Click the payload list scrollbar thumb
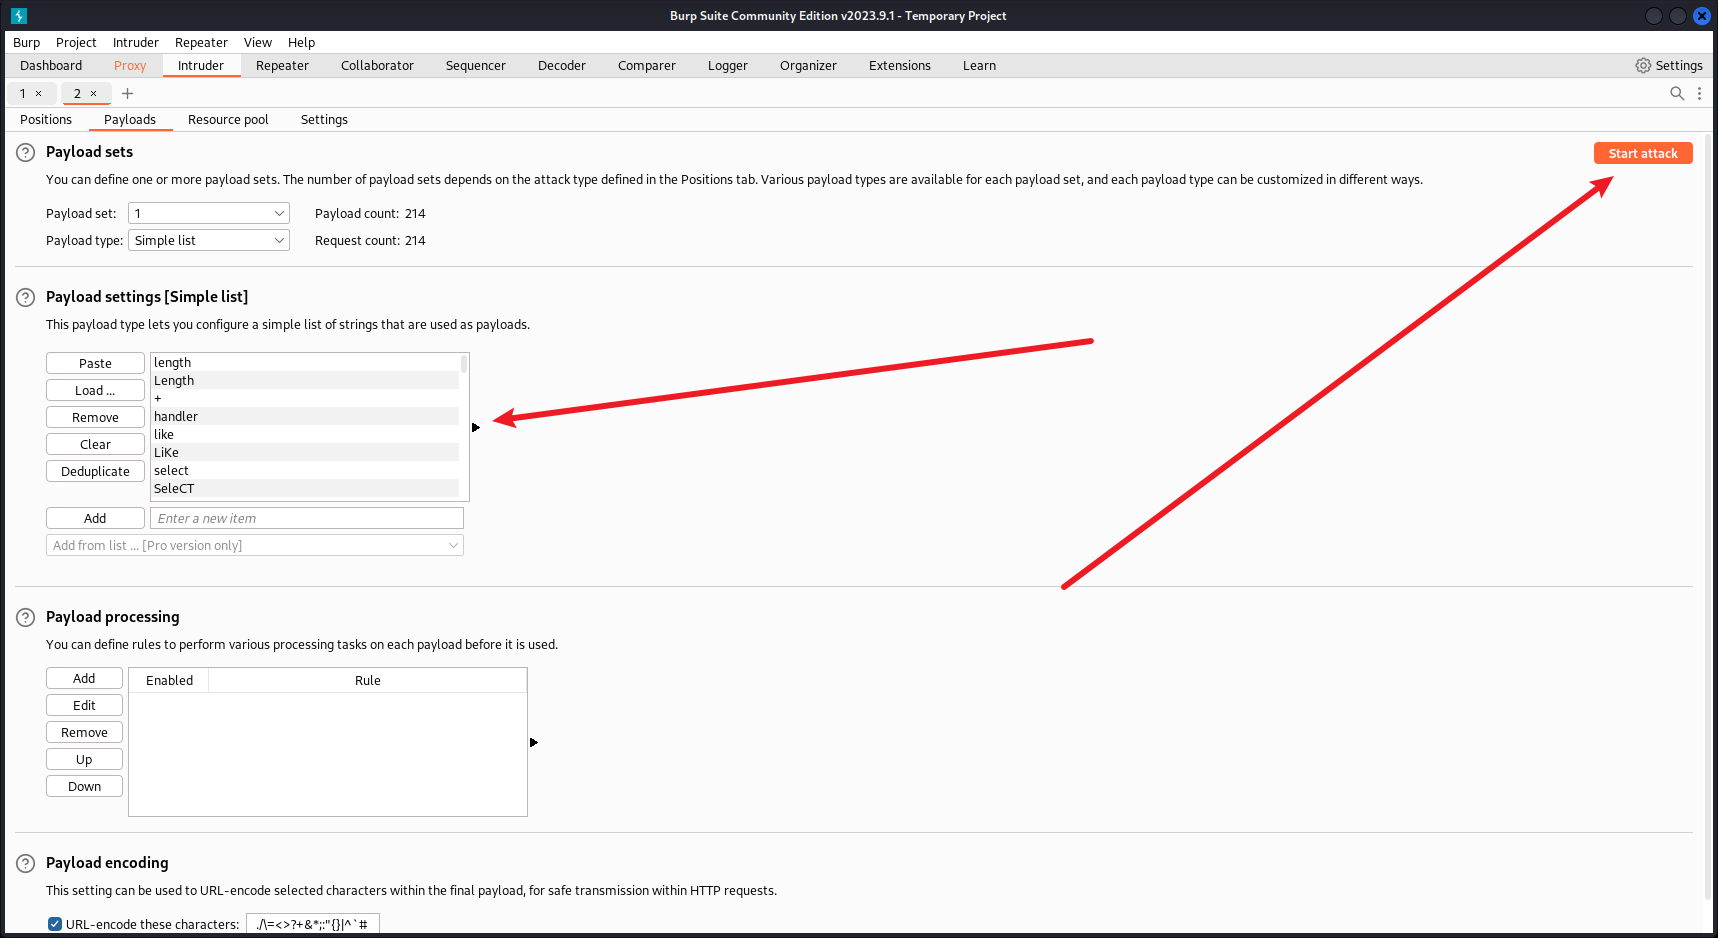The width and height of the screenshot is (1718, 938). [464, 364]
